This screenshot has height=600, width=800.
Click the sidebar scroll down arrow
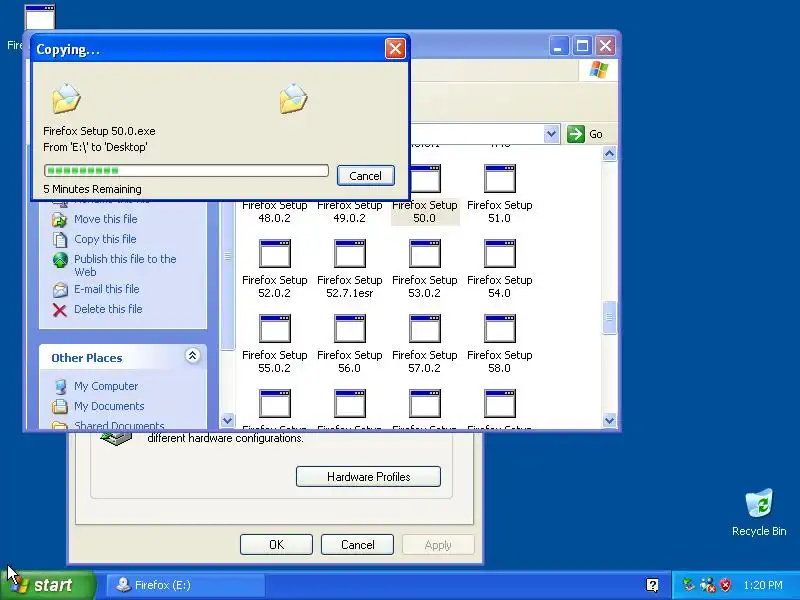[x=228, y=420]
